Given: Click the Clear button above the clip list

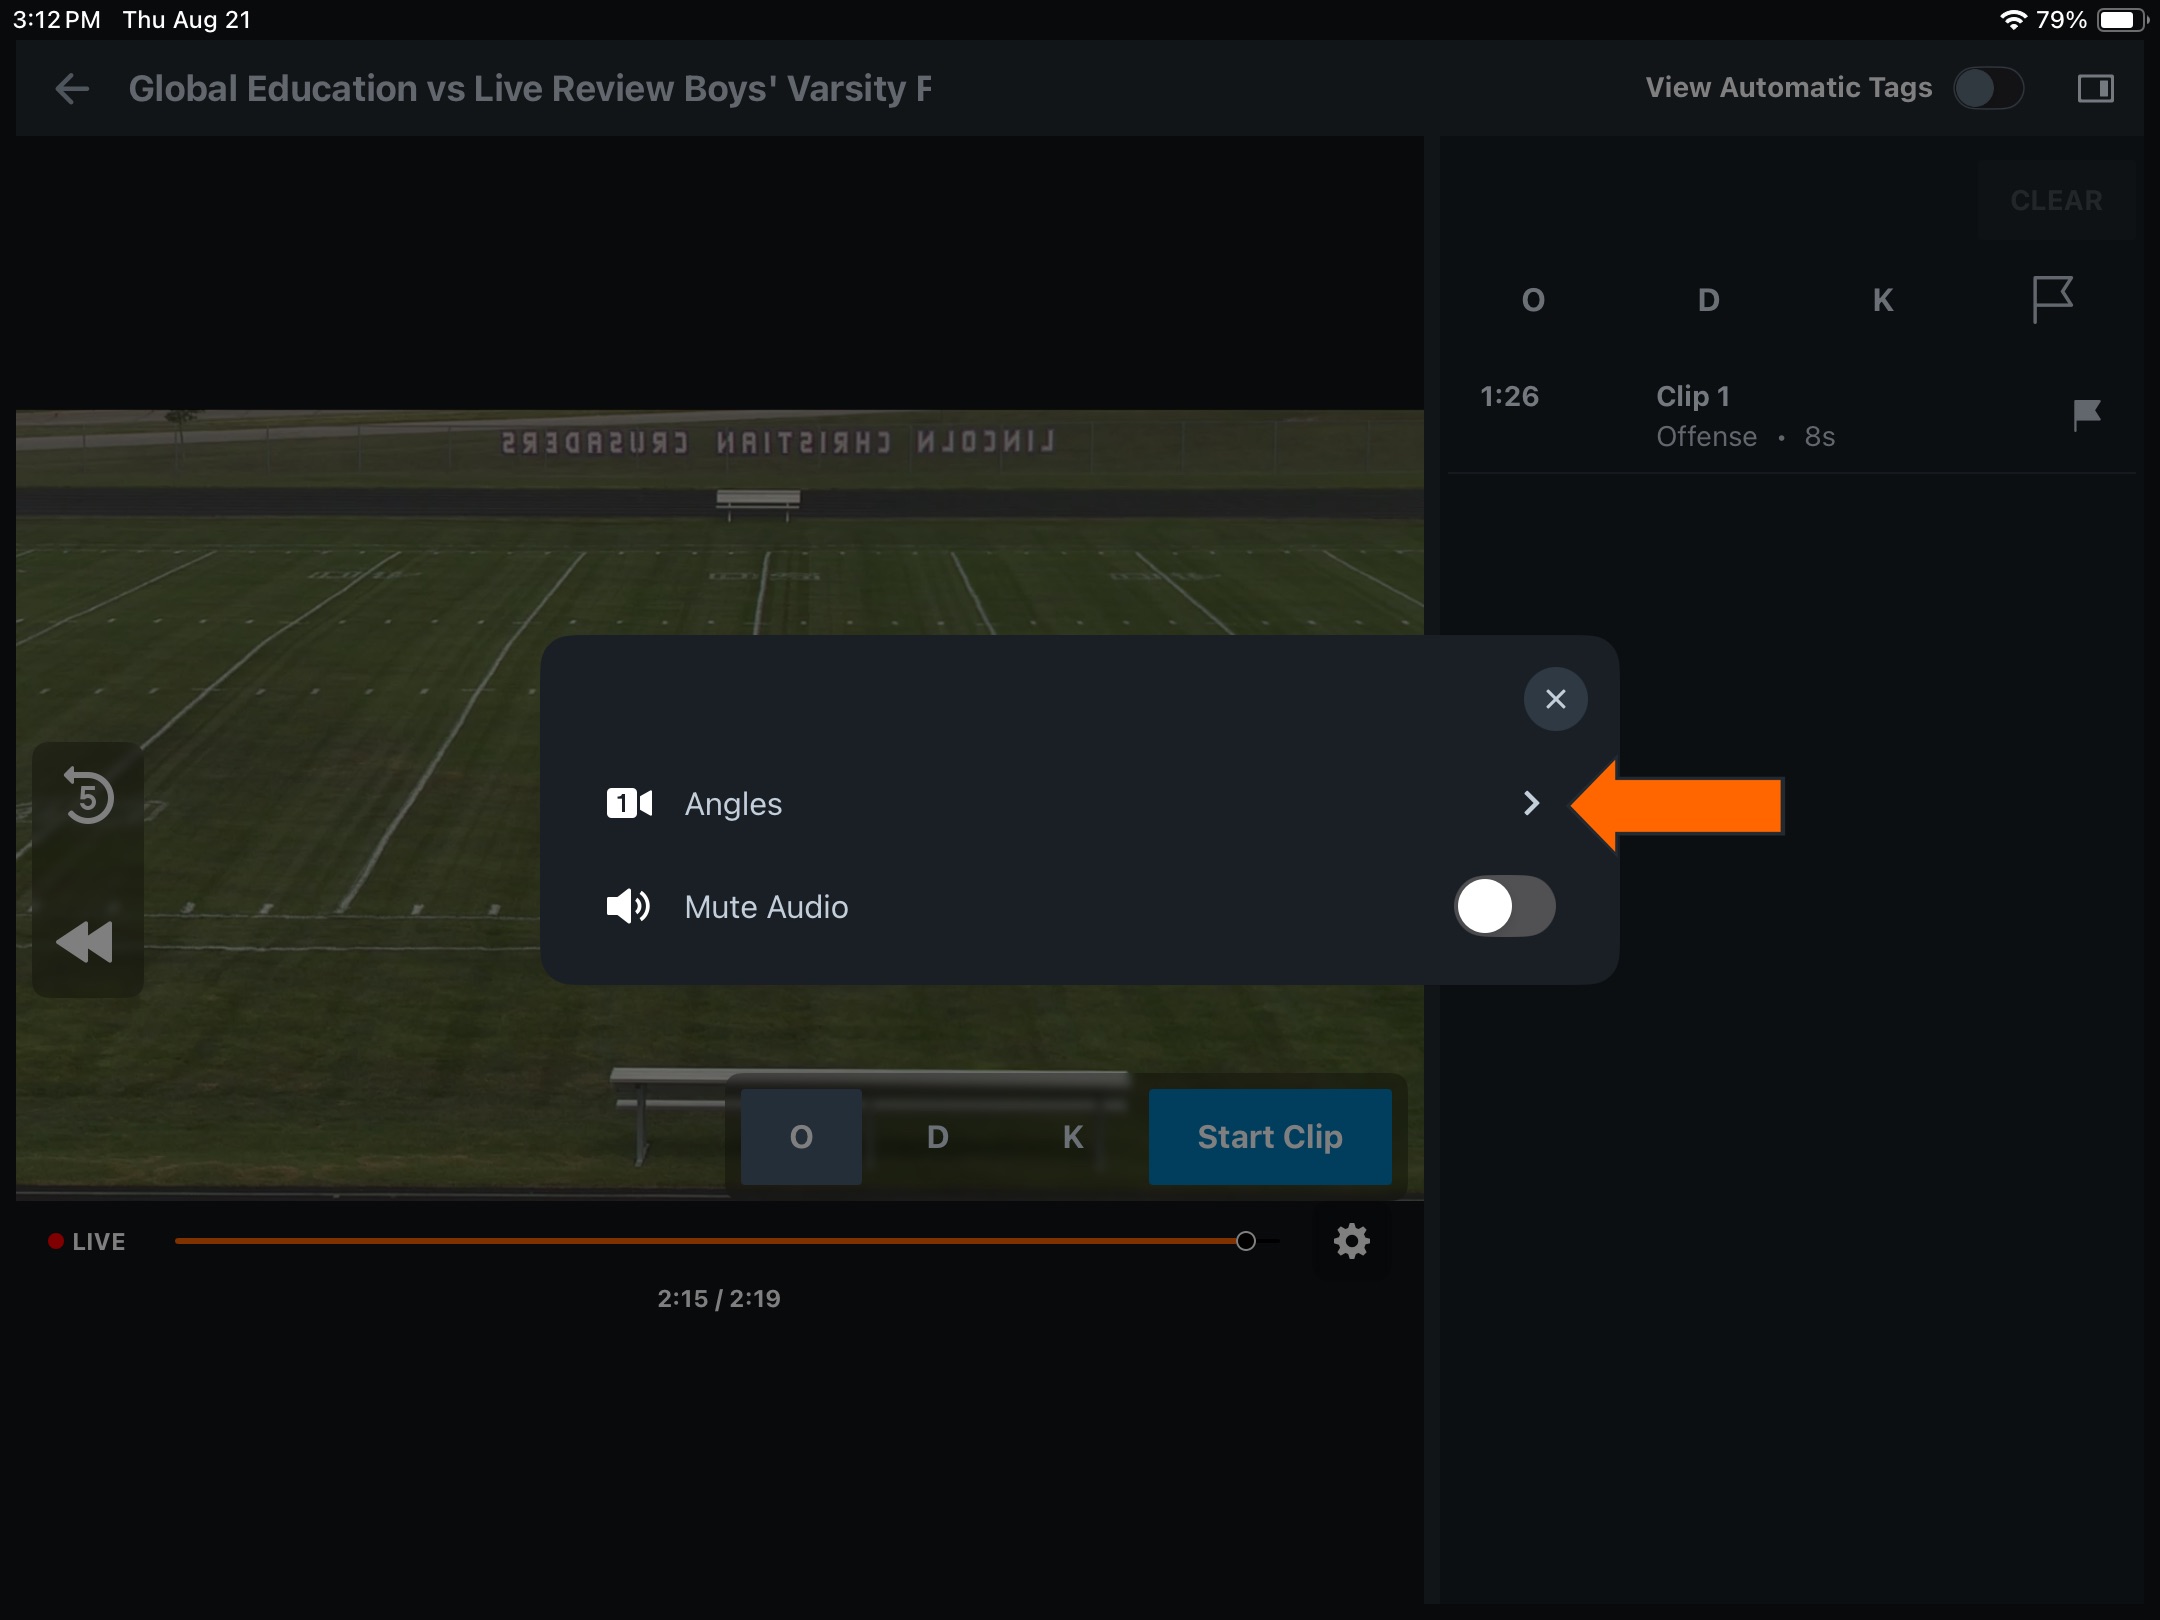Looking at the screenshot, I should [2056, 200].
